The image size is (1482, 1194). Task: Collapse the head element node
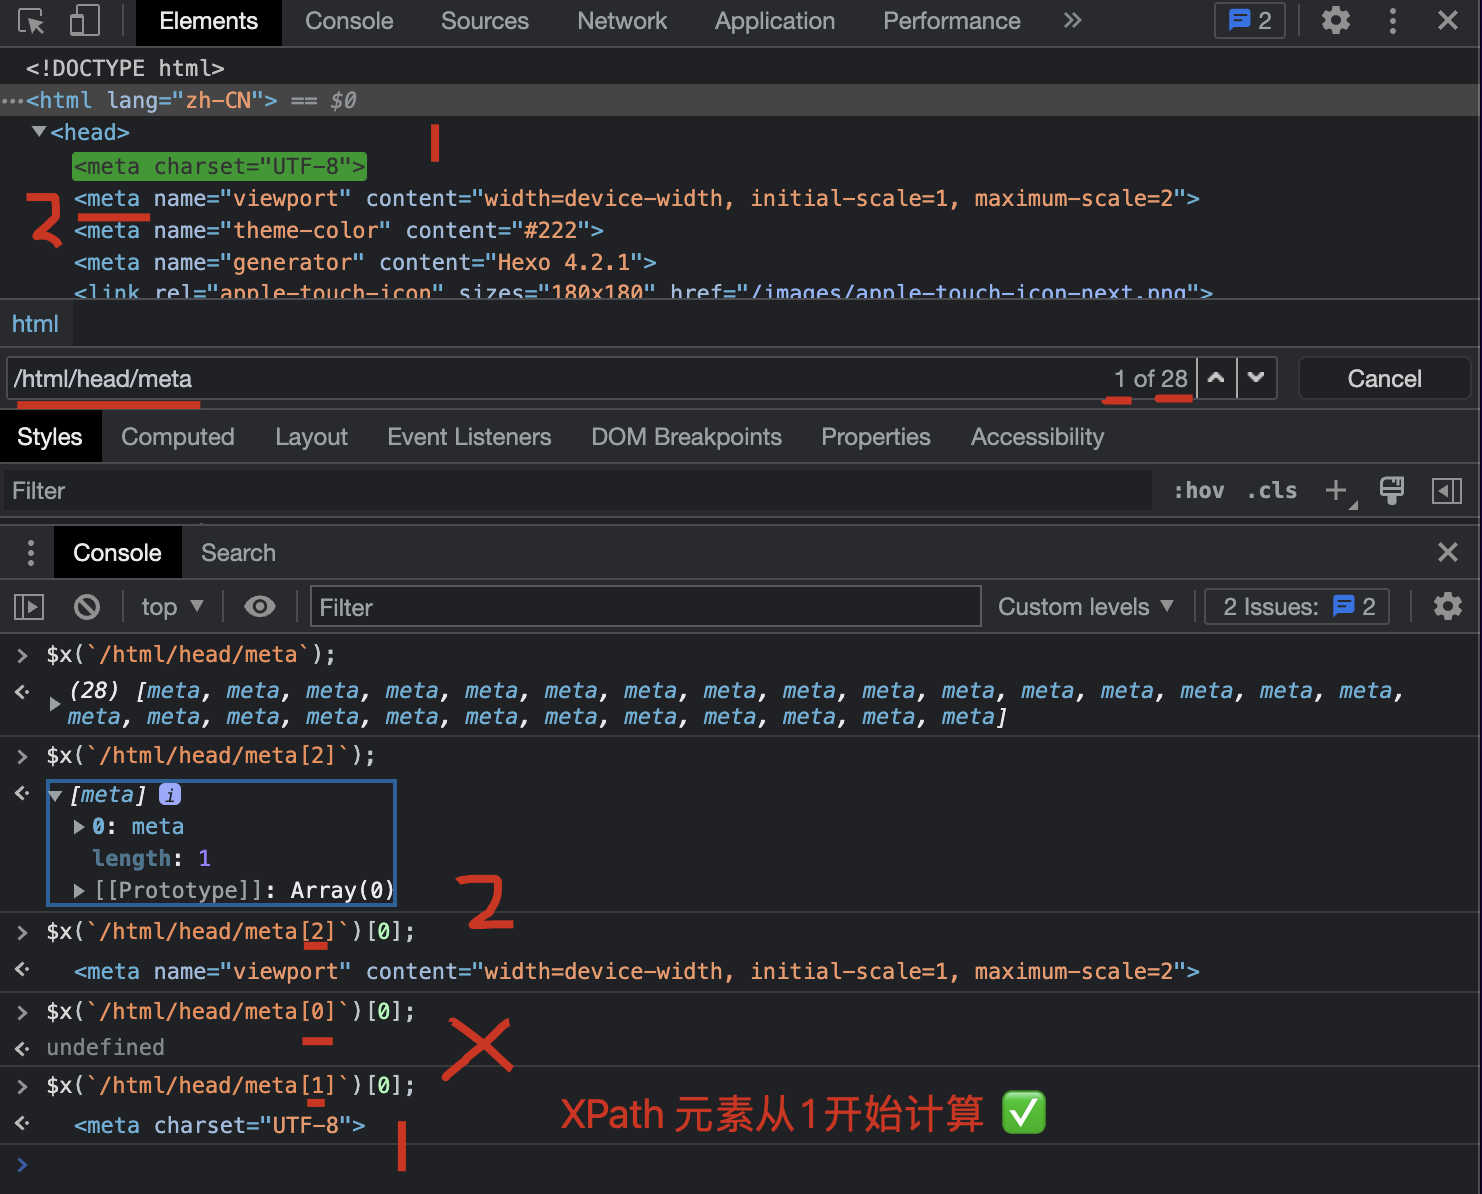39,132
